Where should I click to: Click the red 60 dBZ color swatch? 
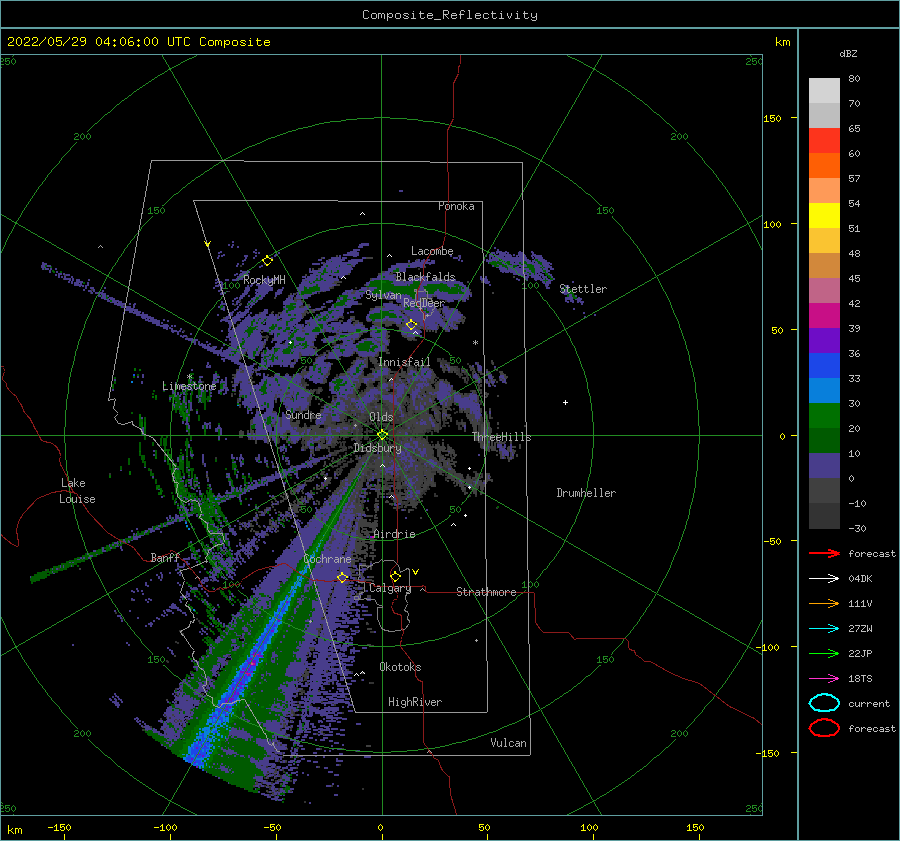[x=824, y=141]
